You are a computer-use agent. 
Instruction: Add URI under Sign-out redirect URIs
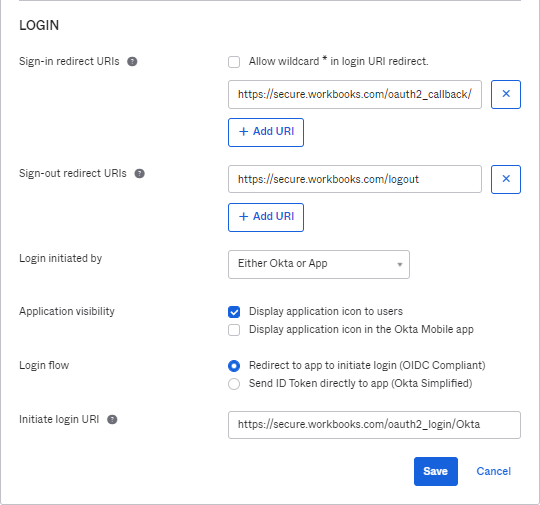coord(266,217)
